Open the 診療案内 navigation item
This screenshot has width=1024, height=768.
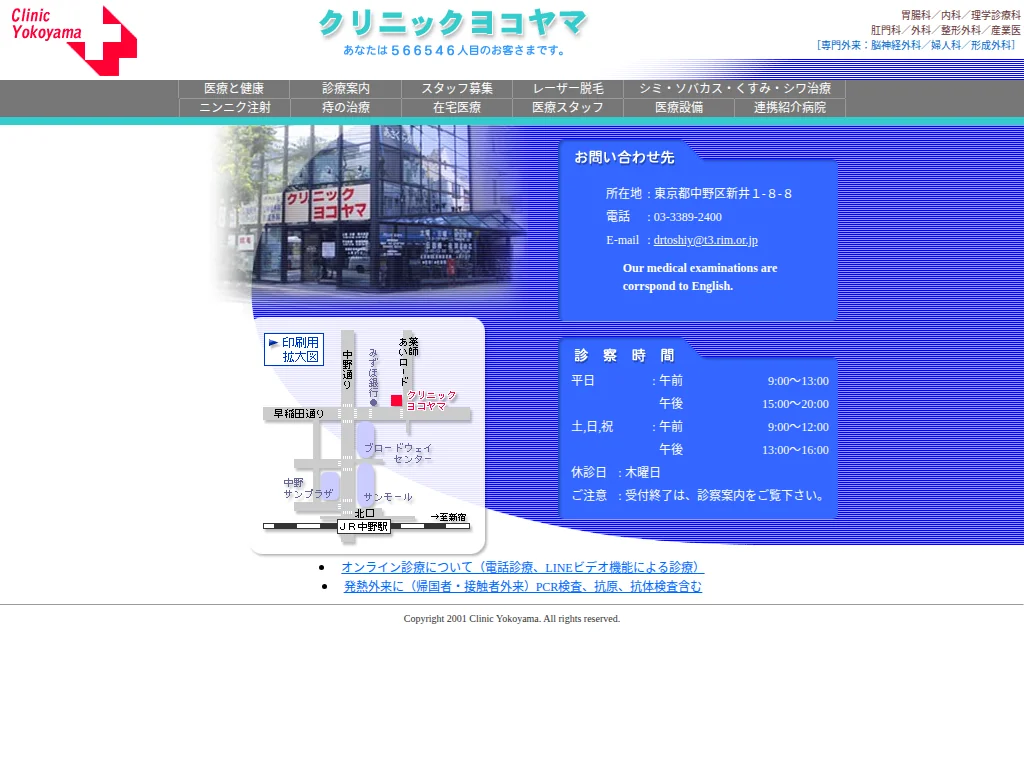pyautogui.click(x=345, y=88)
